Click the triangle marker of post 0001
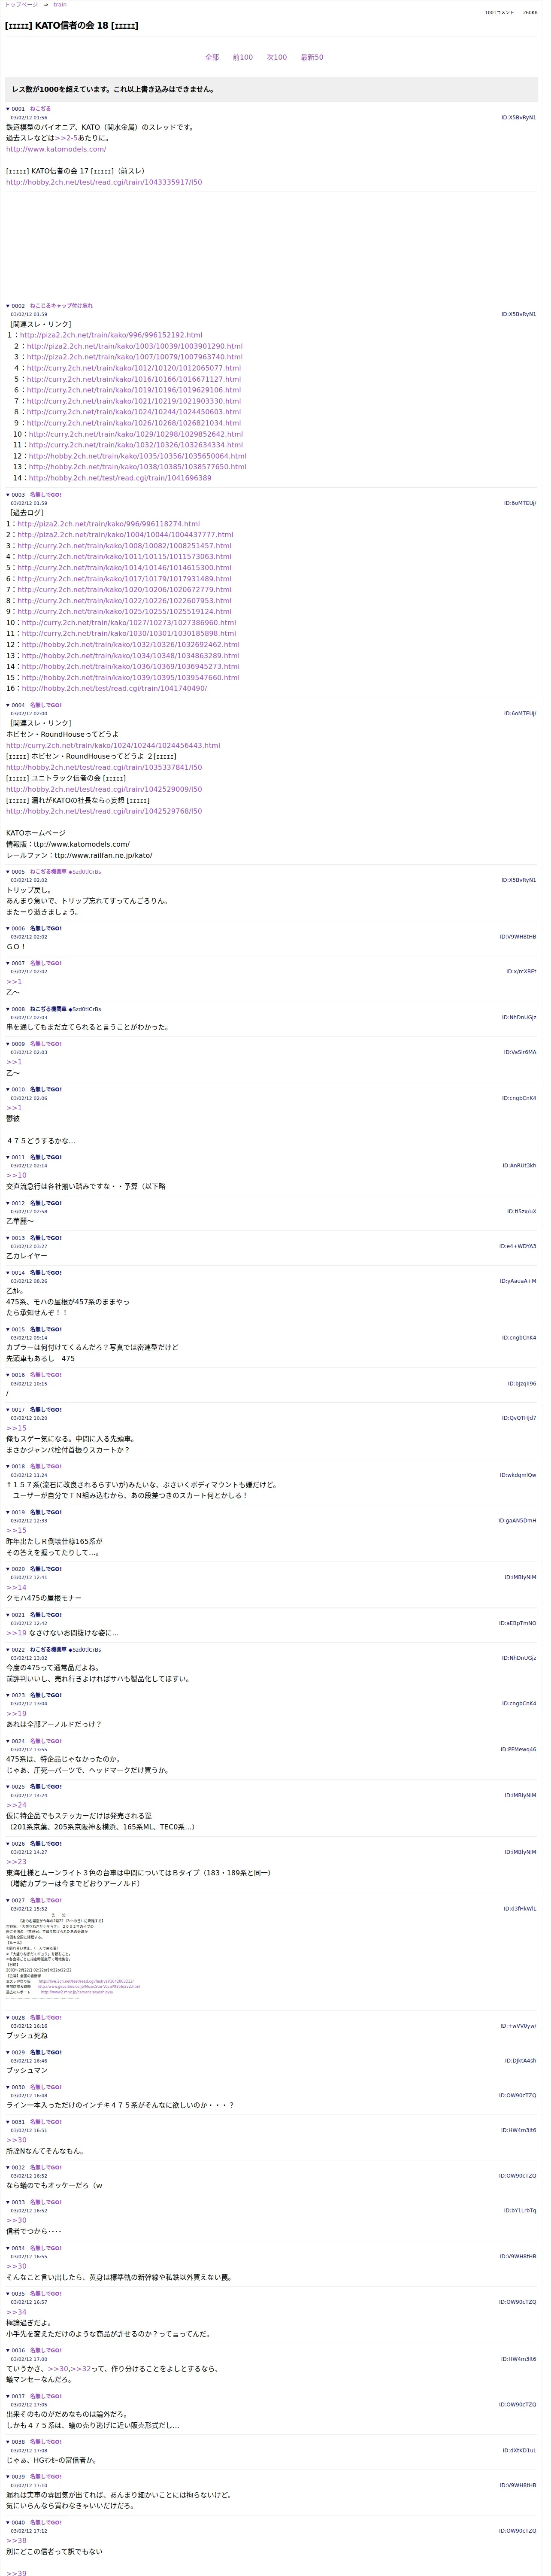The width and height of the screenshot is (551, 2576). click(x=8, y=109)
